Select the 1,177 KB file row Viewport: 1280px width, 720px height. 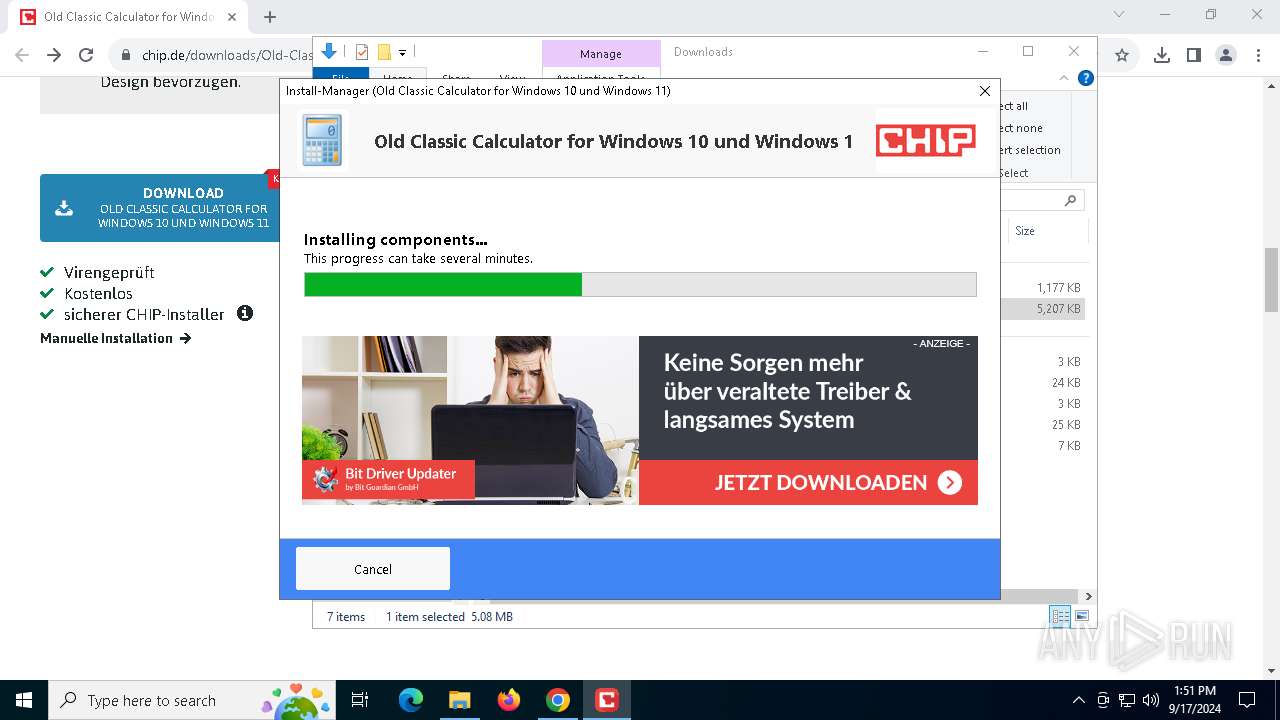[x=1043, y=288]
